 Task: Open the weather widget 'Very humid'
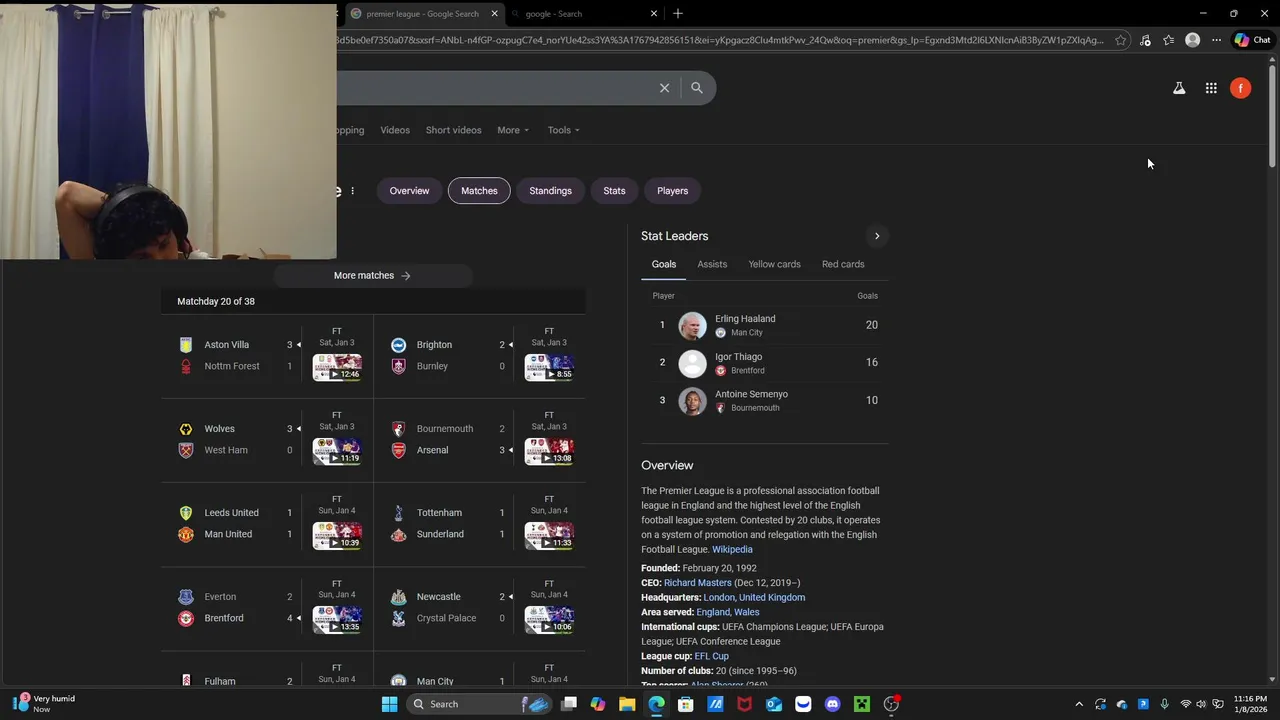click(x=45, y=704)
